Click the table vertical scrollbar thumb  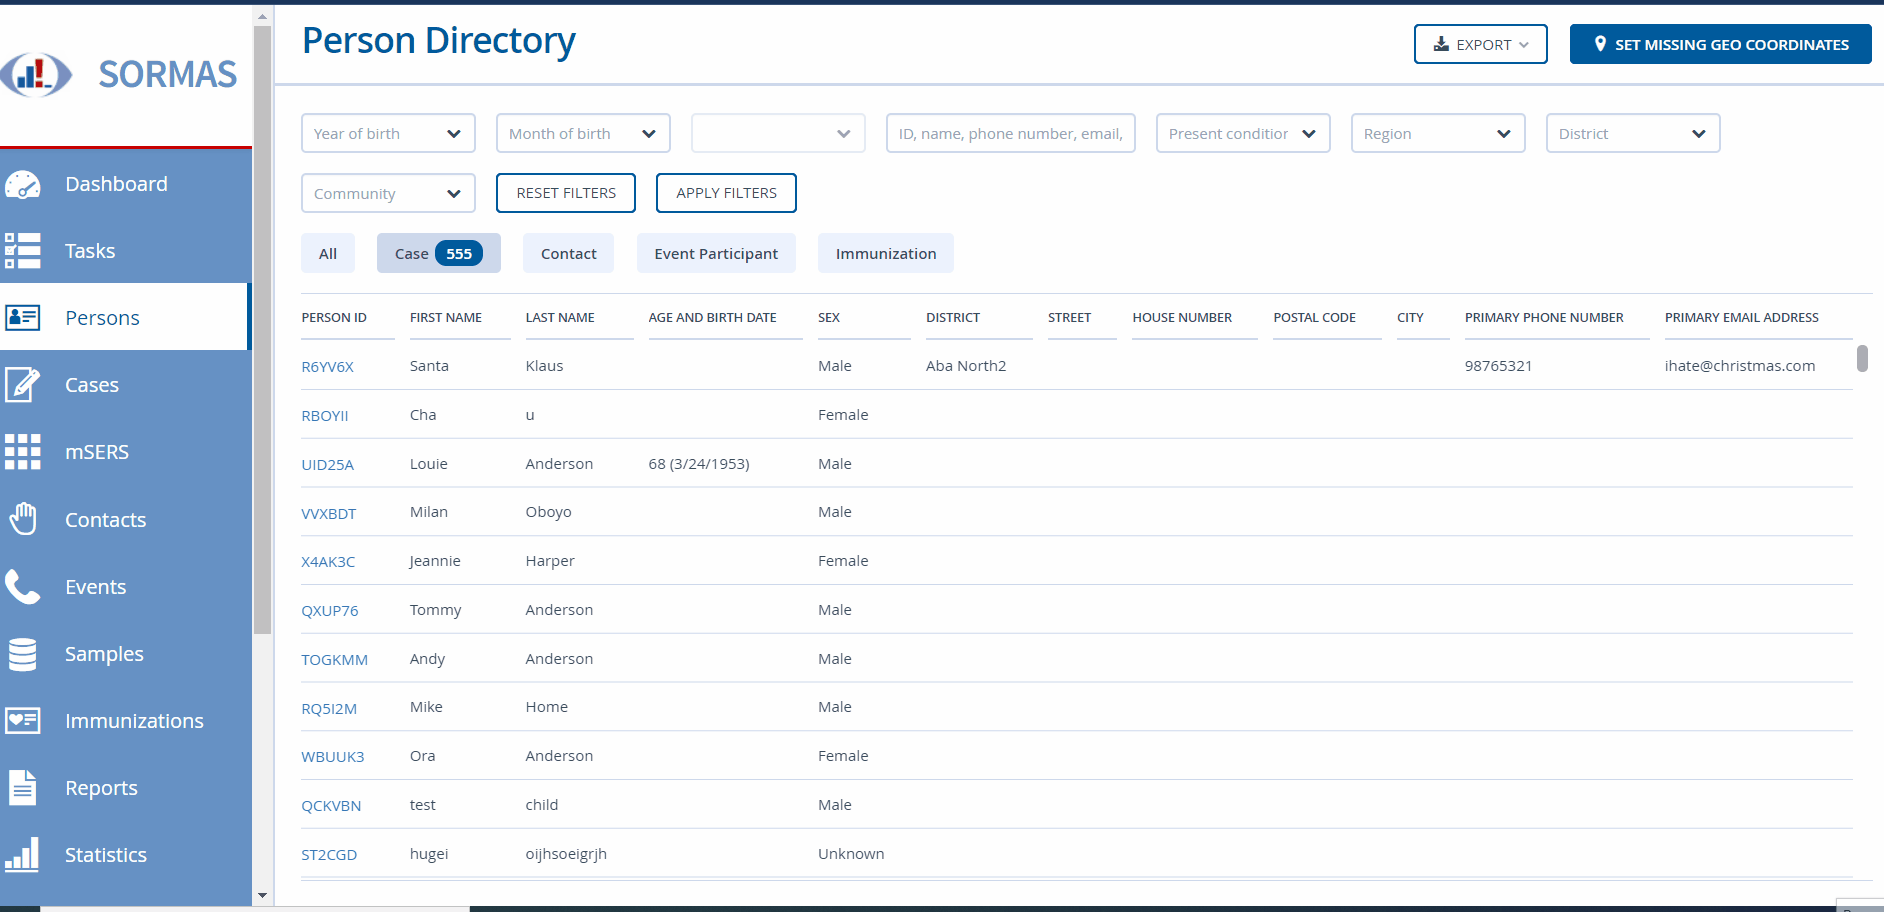pos(1862,358)
